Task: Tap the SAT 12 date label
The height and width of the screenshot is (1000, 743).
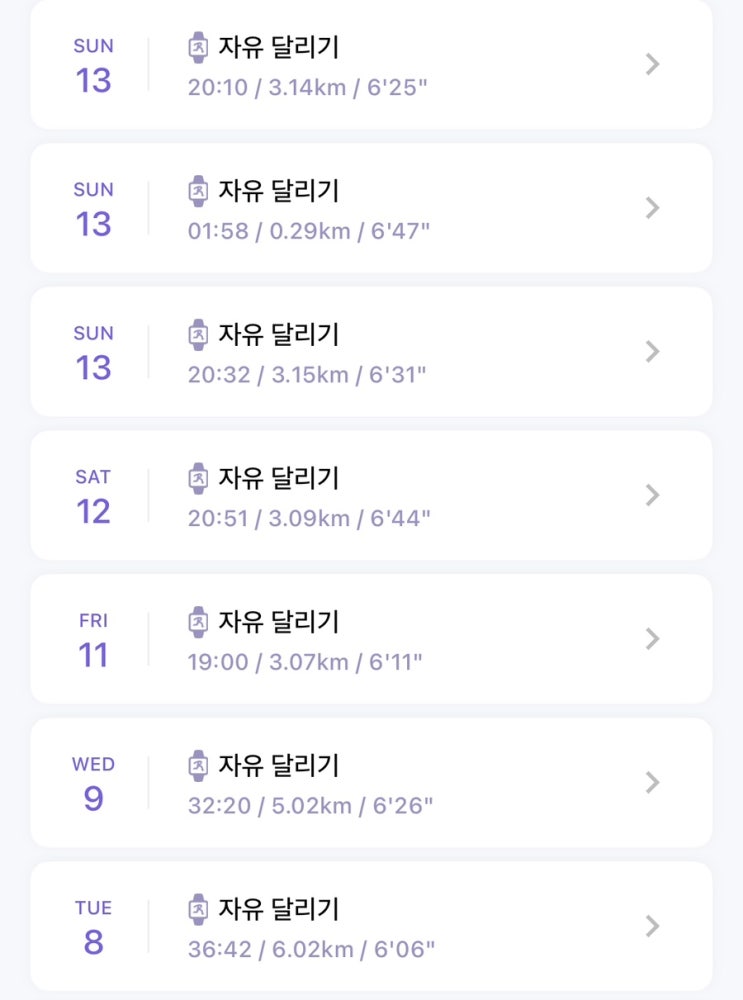Action: (93, 497)
